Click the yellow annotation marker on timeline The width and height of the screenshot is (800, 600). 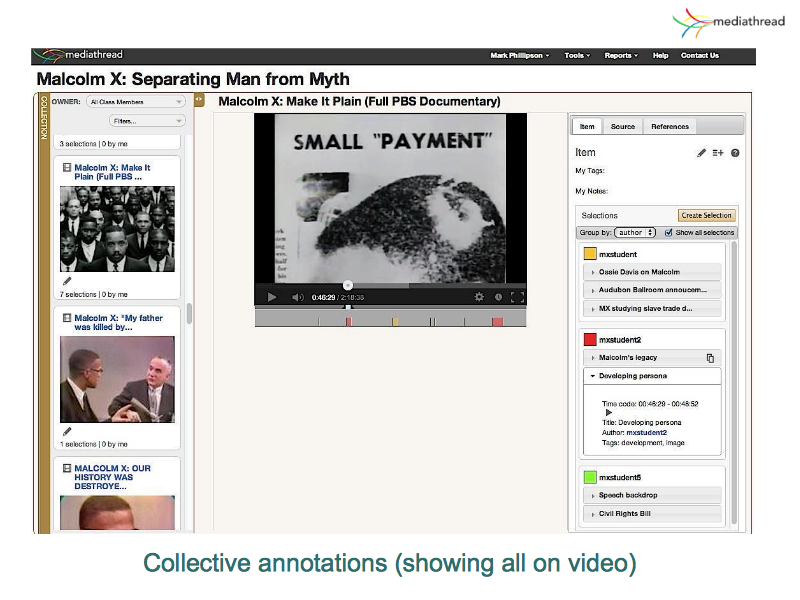(x=395, y=321)
